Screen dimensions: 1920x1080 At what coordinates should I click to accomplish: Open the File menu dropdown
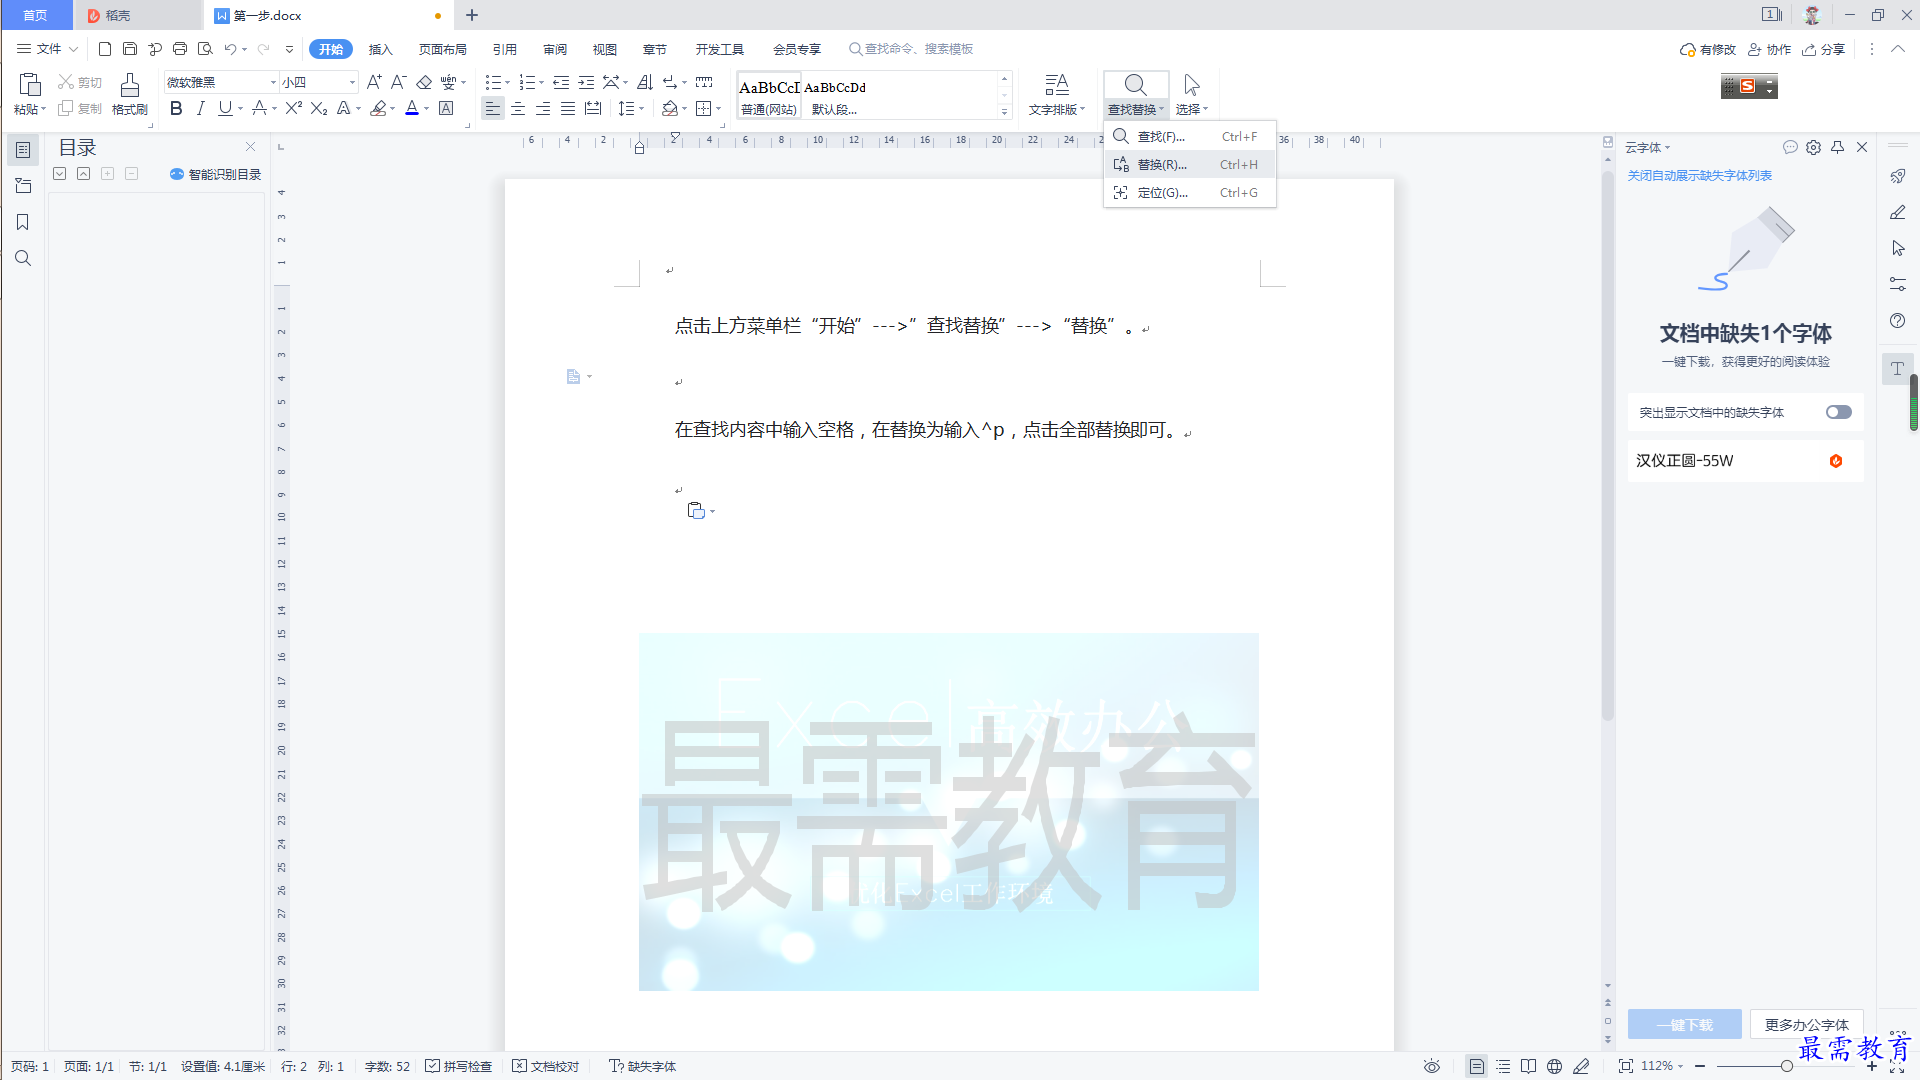point(47,49)
